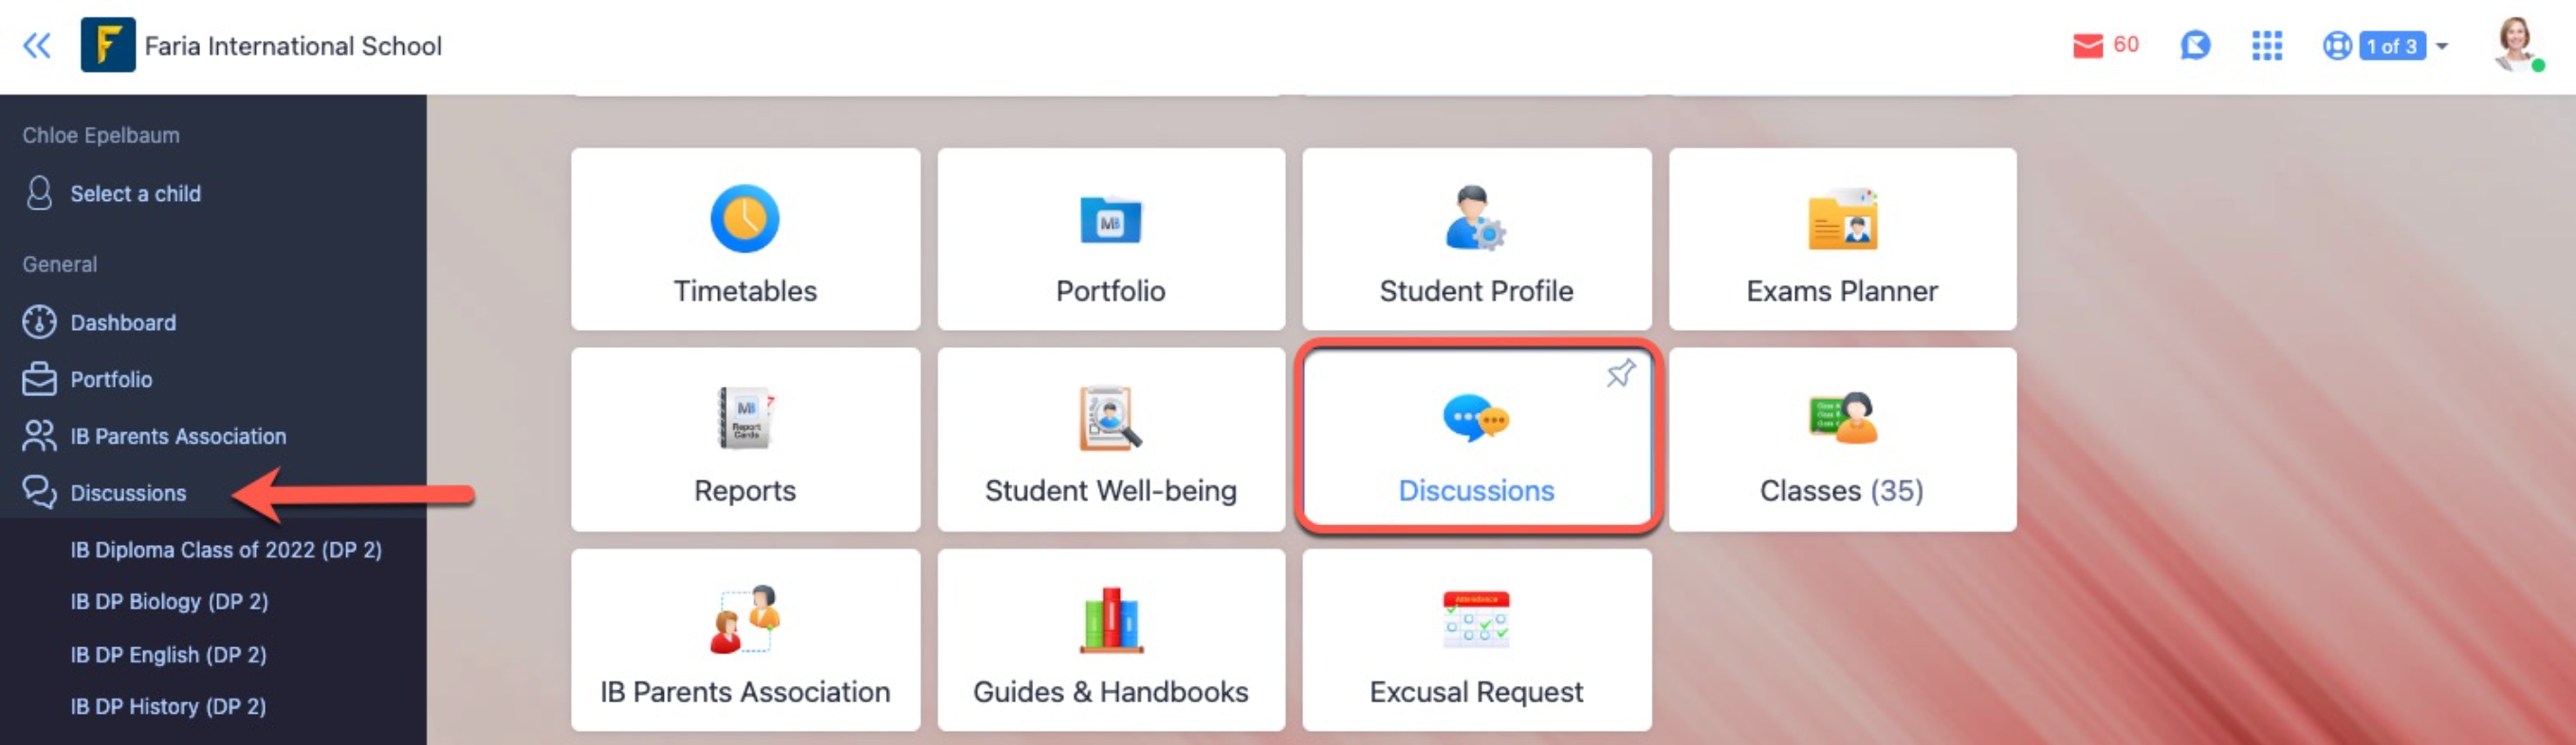The height and width of the screenshot is (745, 2576).
Task: Expand the 1 of 3 dropdown arrow
Action: (2441, 46)
